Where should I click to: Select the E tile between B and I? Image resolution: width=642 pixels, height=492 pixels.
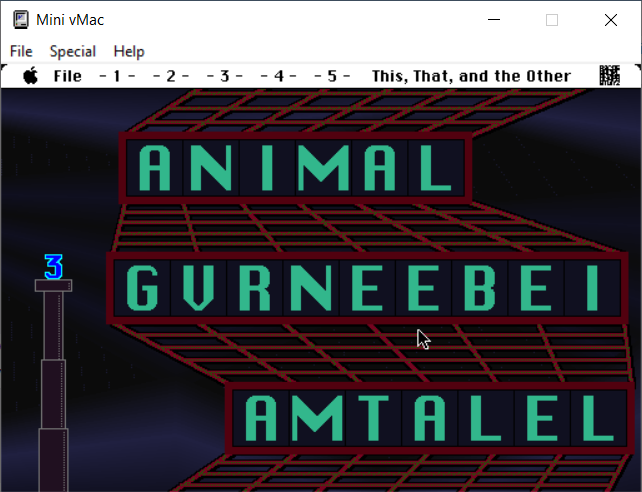536,288
